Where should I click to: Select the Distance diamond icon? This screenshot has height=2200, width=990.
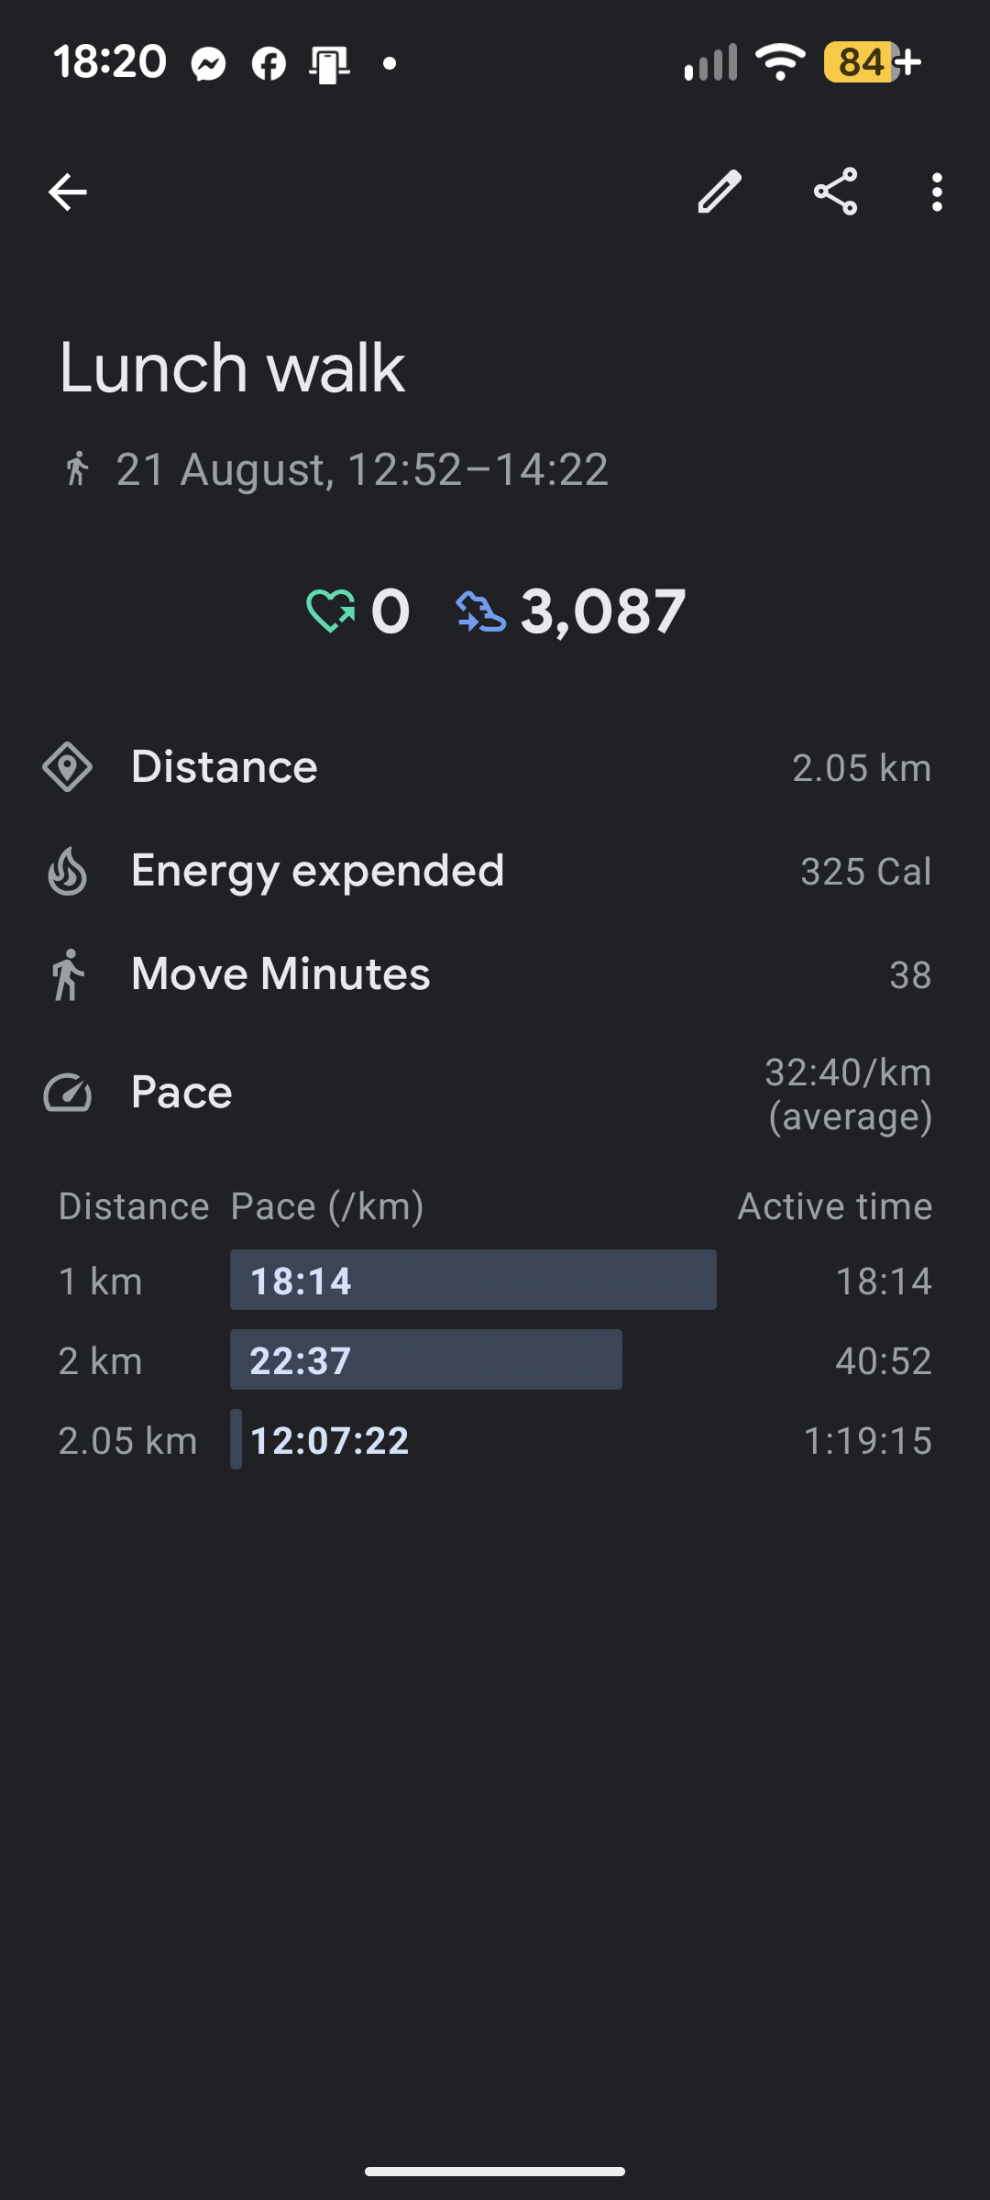tap(67, 767)
